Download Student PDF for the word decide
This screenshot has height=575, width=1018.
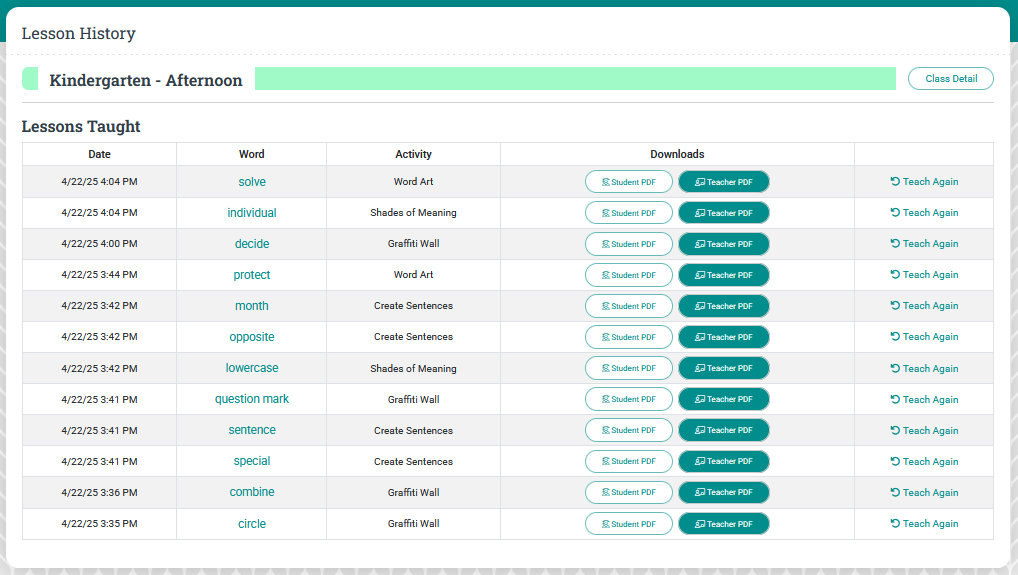tap(628, 244)
